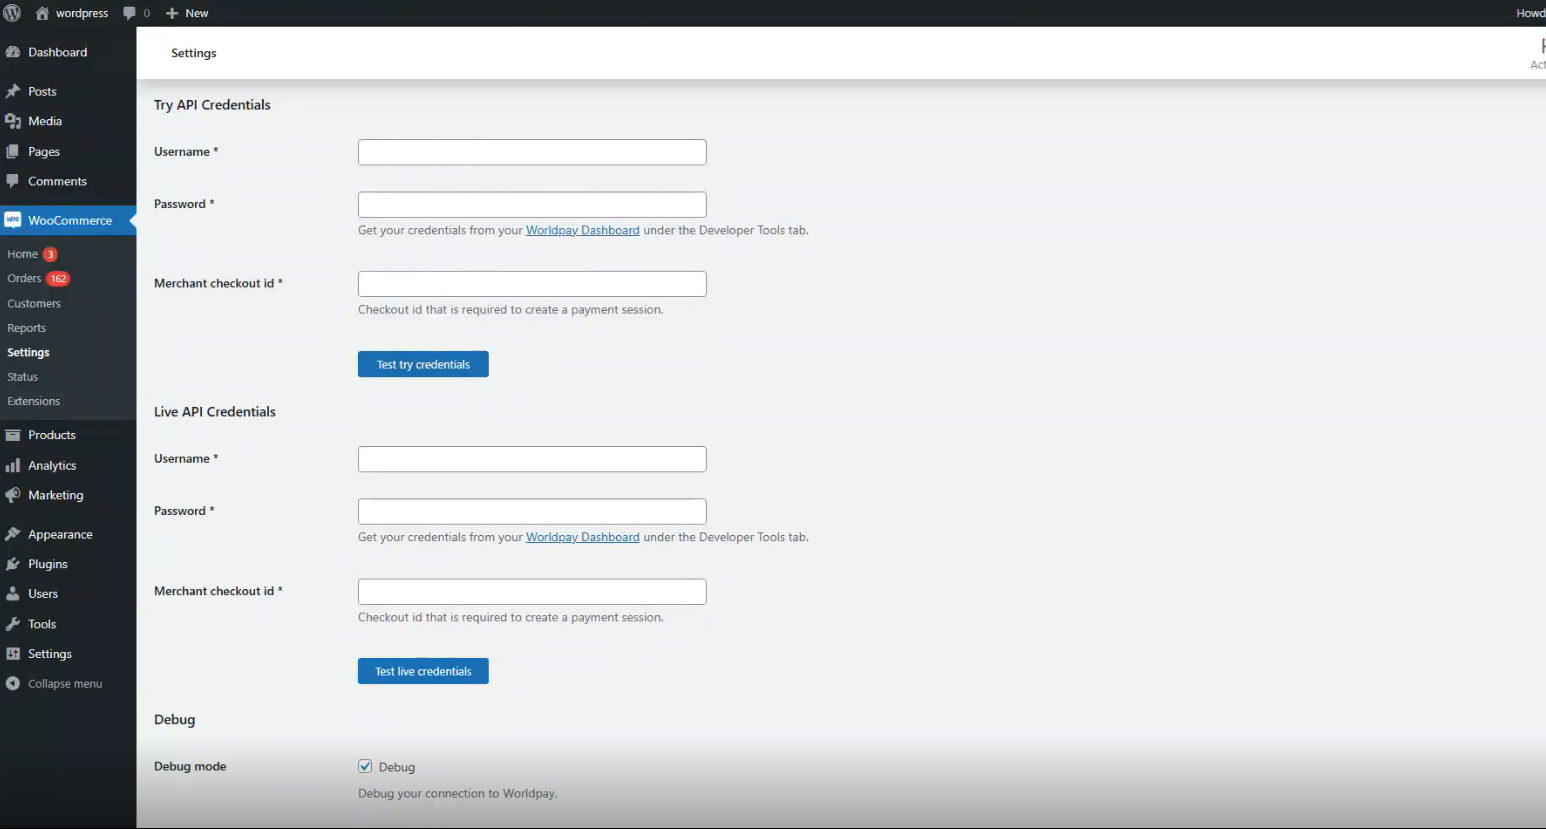Collapse the admin sidebar menu

(x=54, y=684)
